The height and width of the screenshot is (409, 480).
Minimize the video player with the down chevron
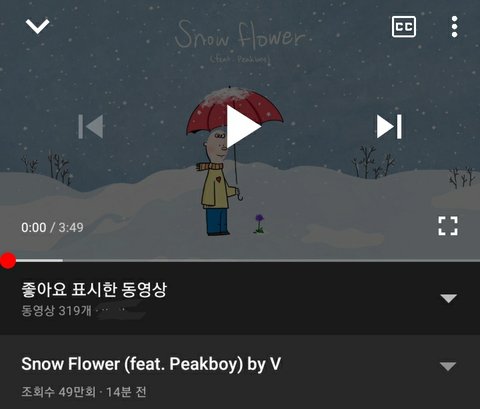(37, 26)
